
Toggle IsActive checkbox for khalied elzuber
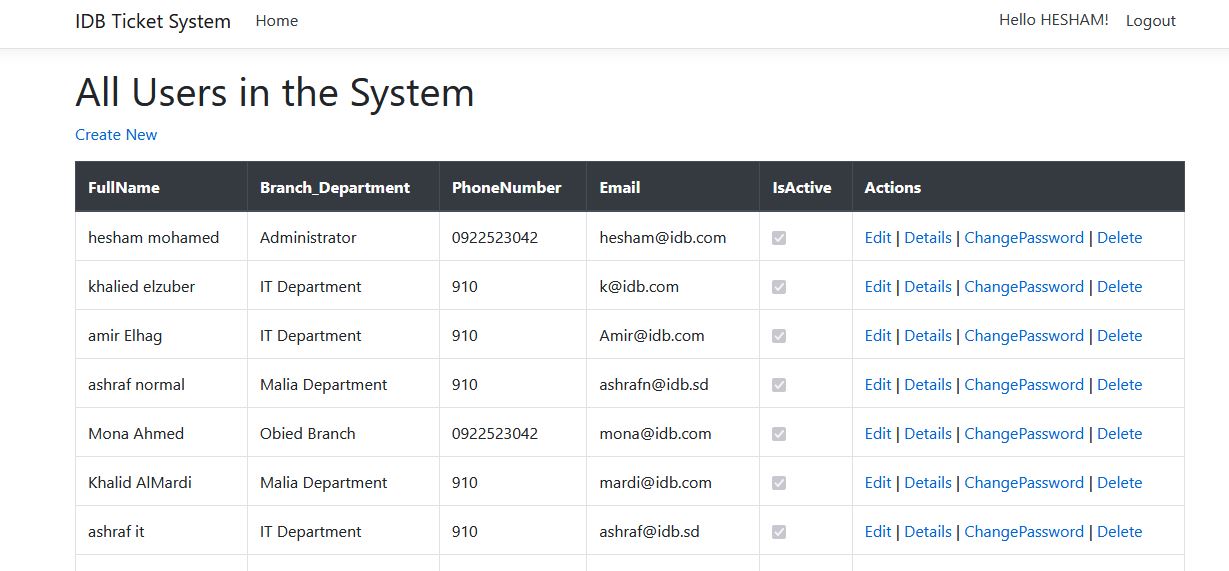[x=779, y=287]
